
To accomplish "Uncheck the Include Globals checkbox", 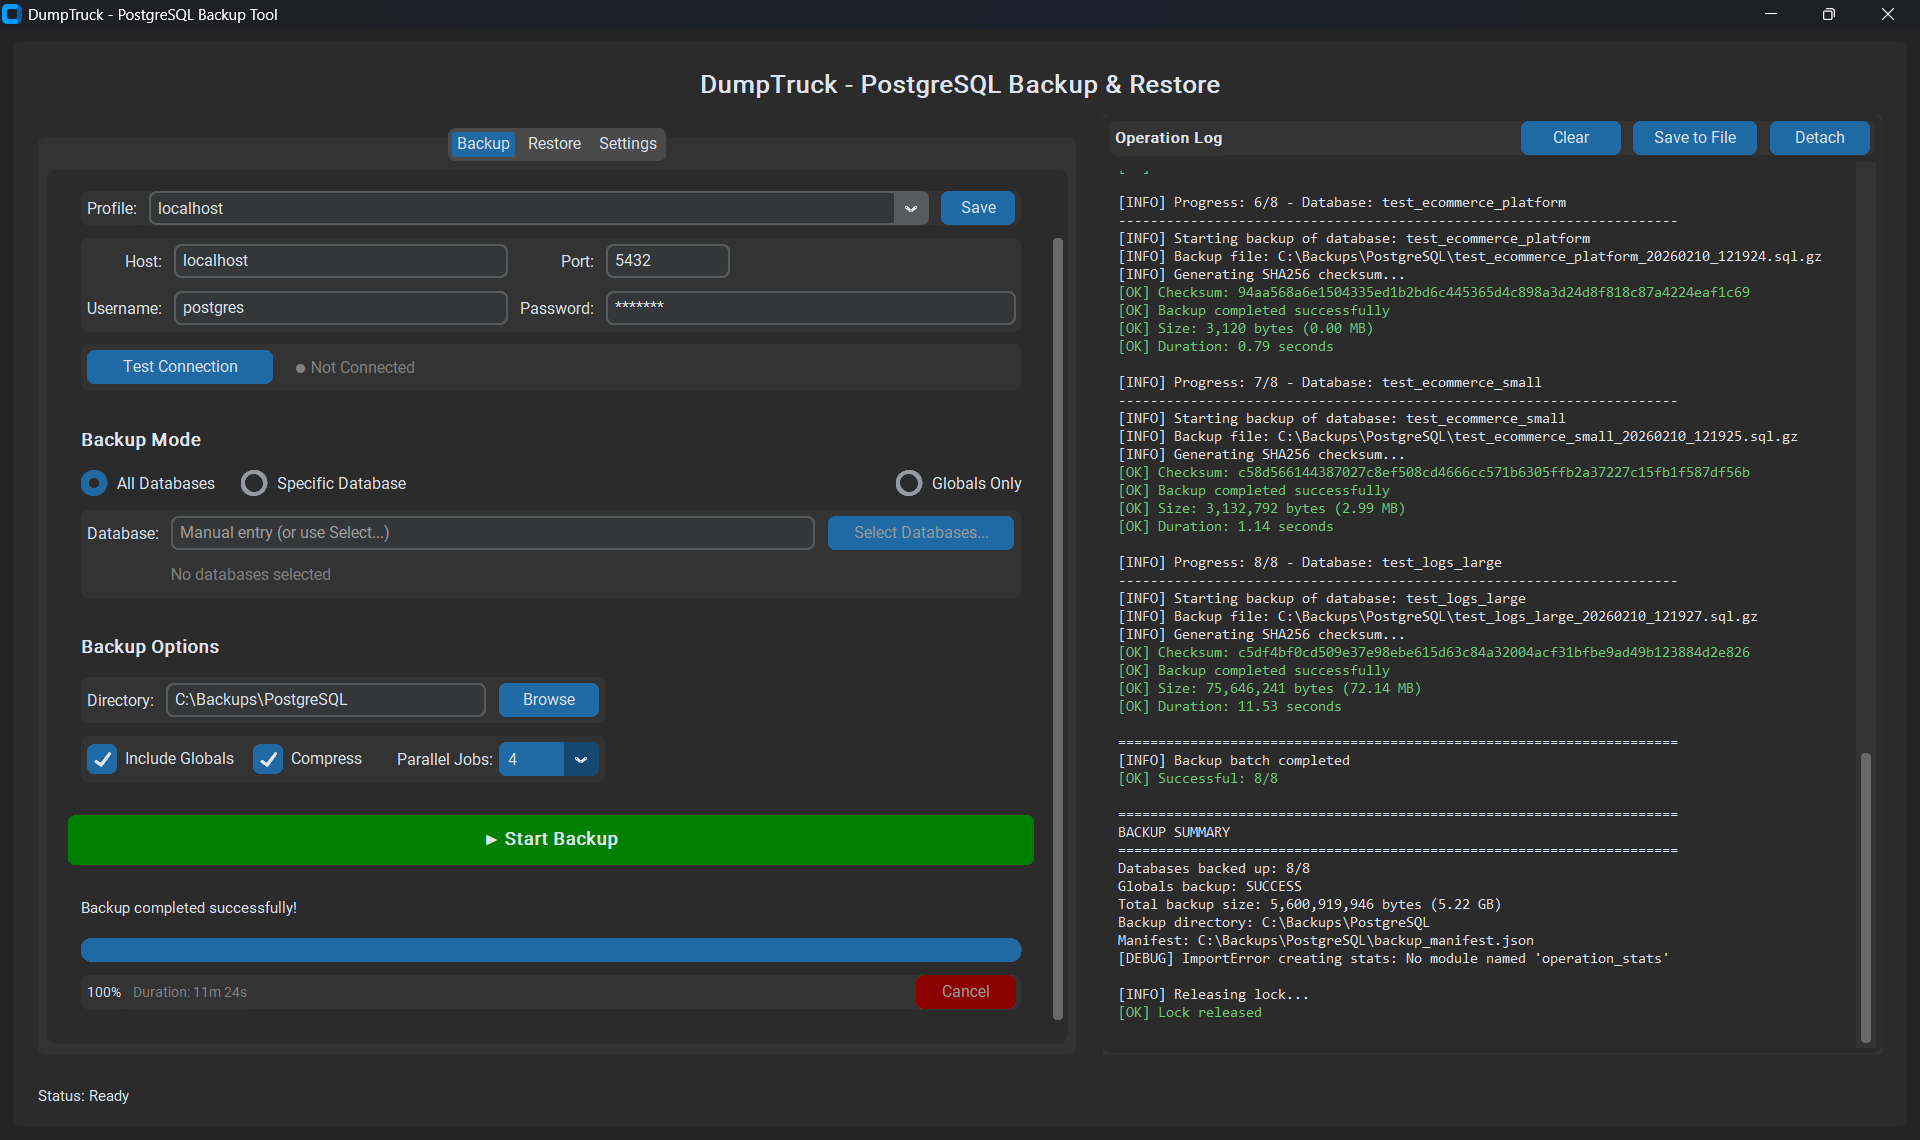I will pyautogui.click(x=102, y=759).
